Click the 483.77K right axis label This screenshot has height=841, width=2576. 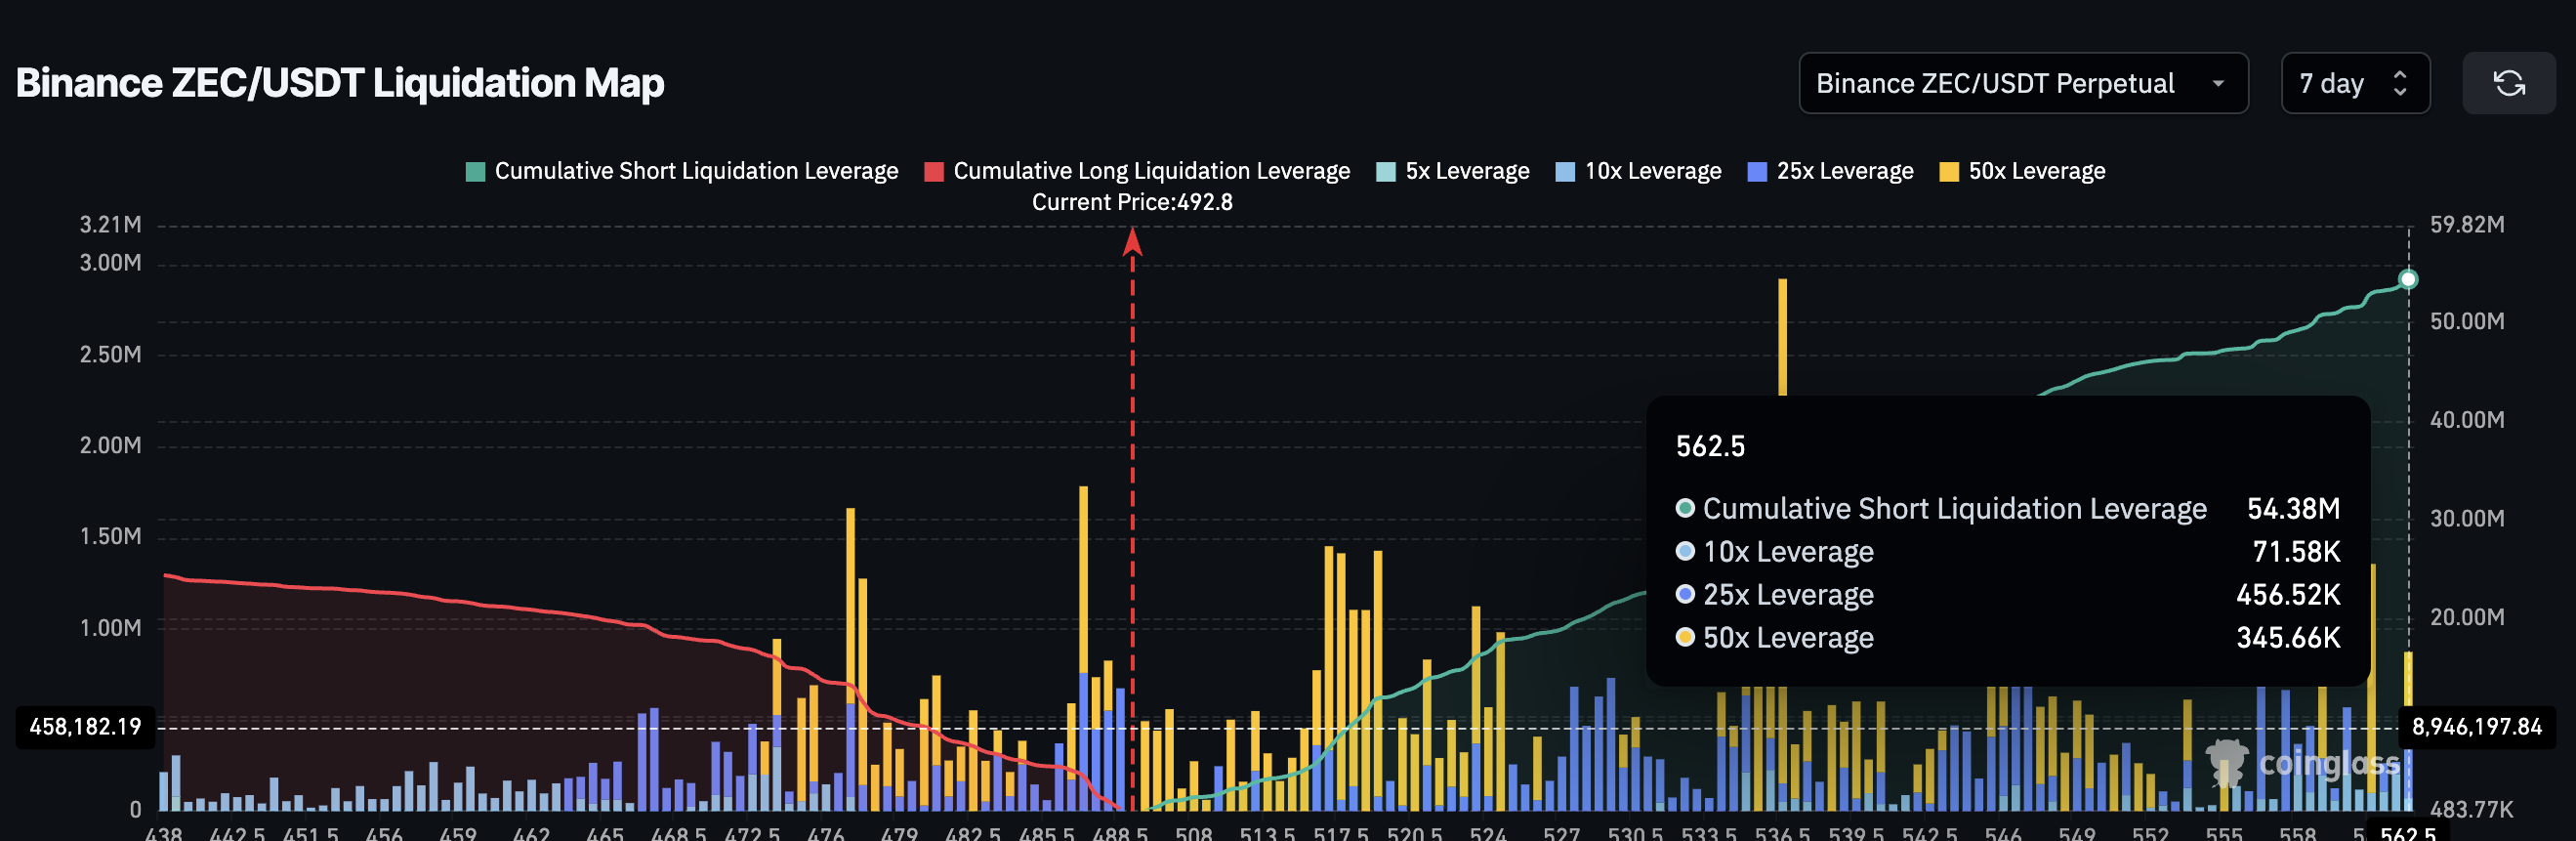pos(2470,810)
